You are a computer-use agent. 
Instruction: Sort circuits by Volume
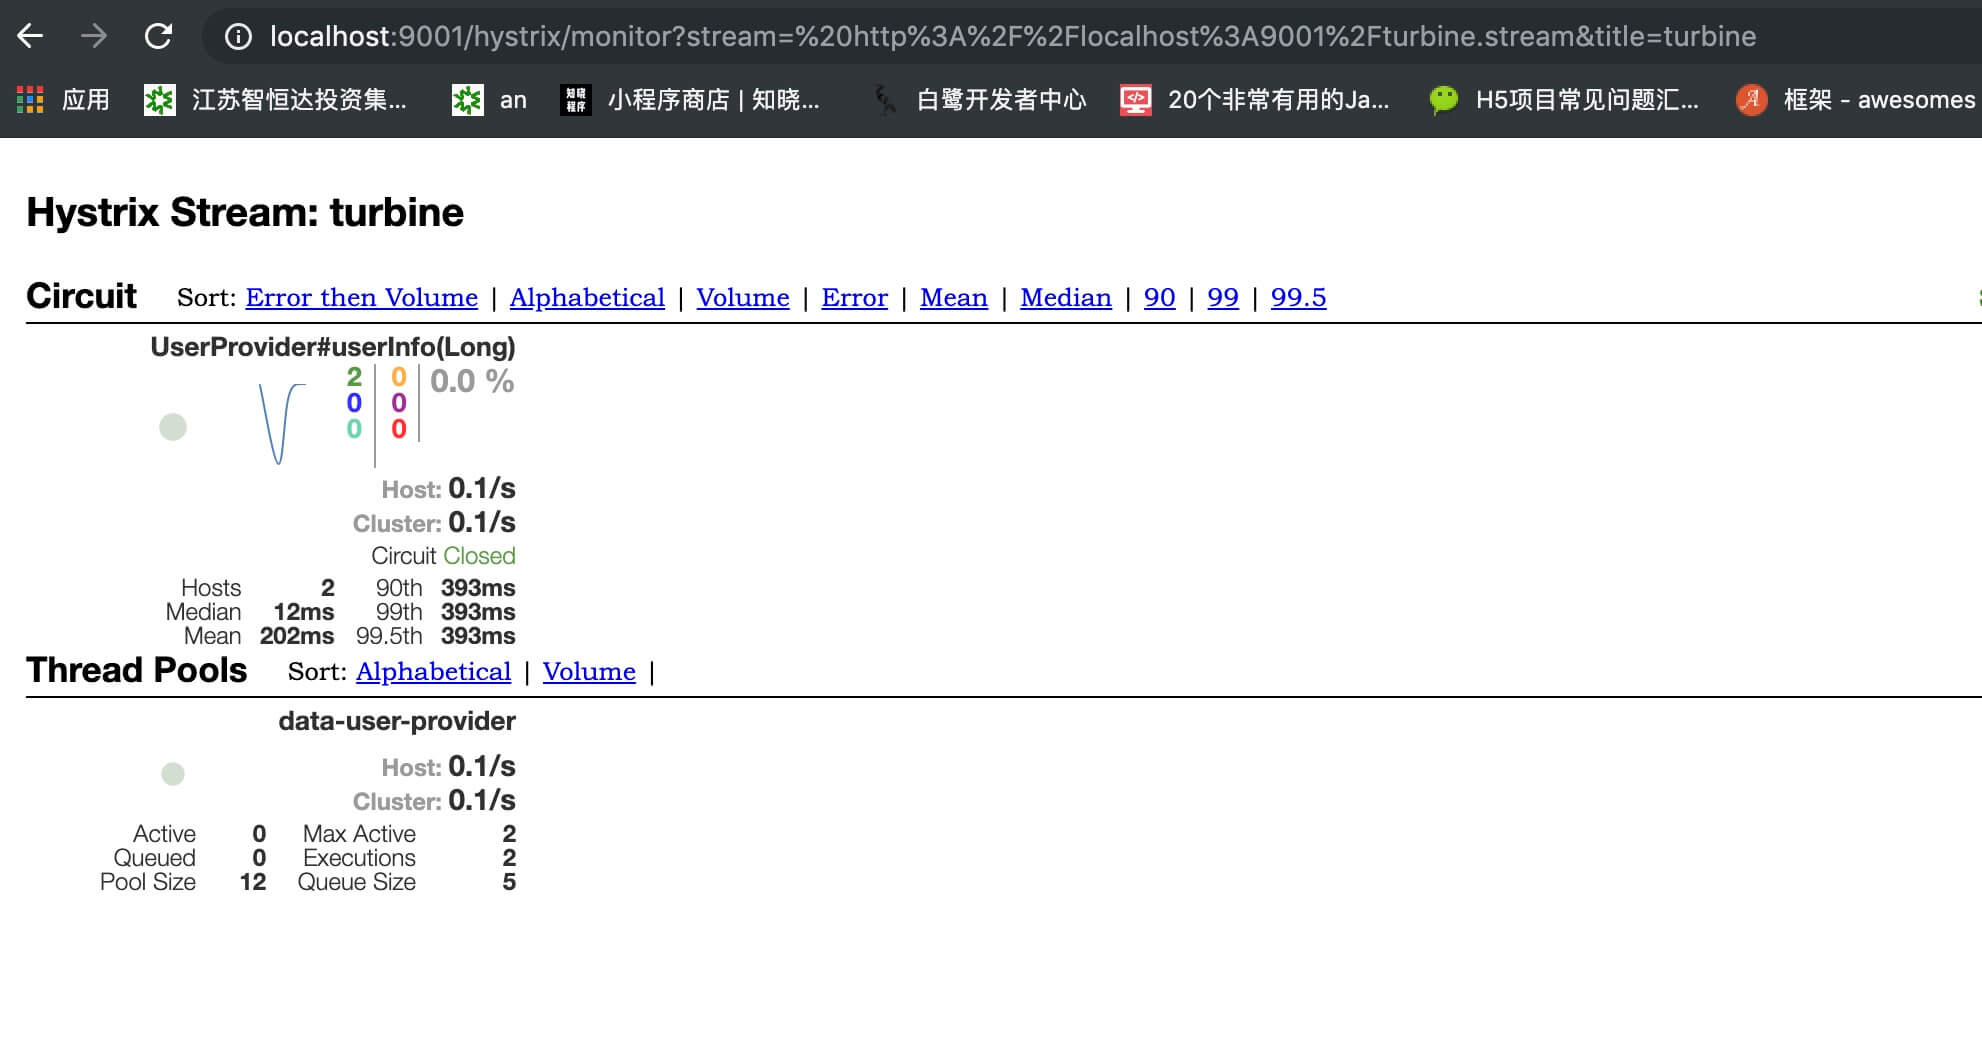743,297
